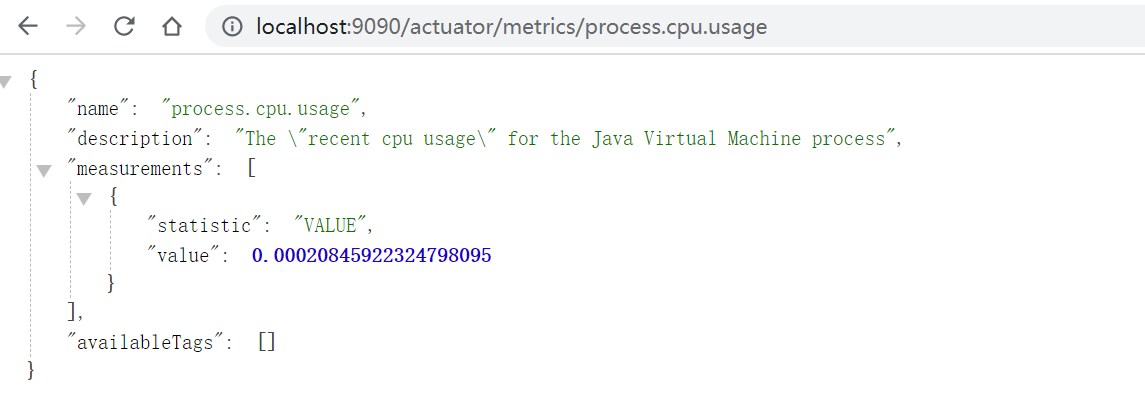Click the description text about Java Virtual Machine
Viewport: 1145px width, 395px height.
(565, 139)
